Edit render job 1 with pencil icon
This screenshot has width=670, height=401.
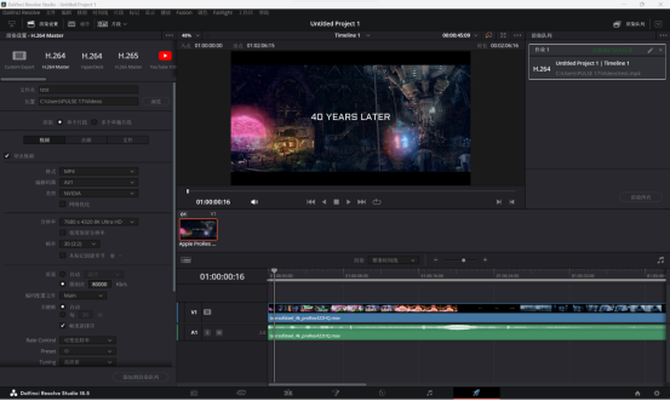click(x=650, y=50)
